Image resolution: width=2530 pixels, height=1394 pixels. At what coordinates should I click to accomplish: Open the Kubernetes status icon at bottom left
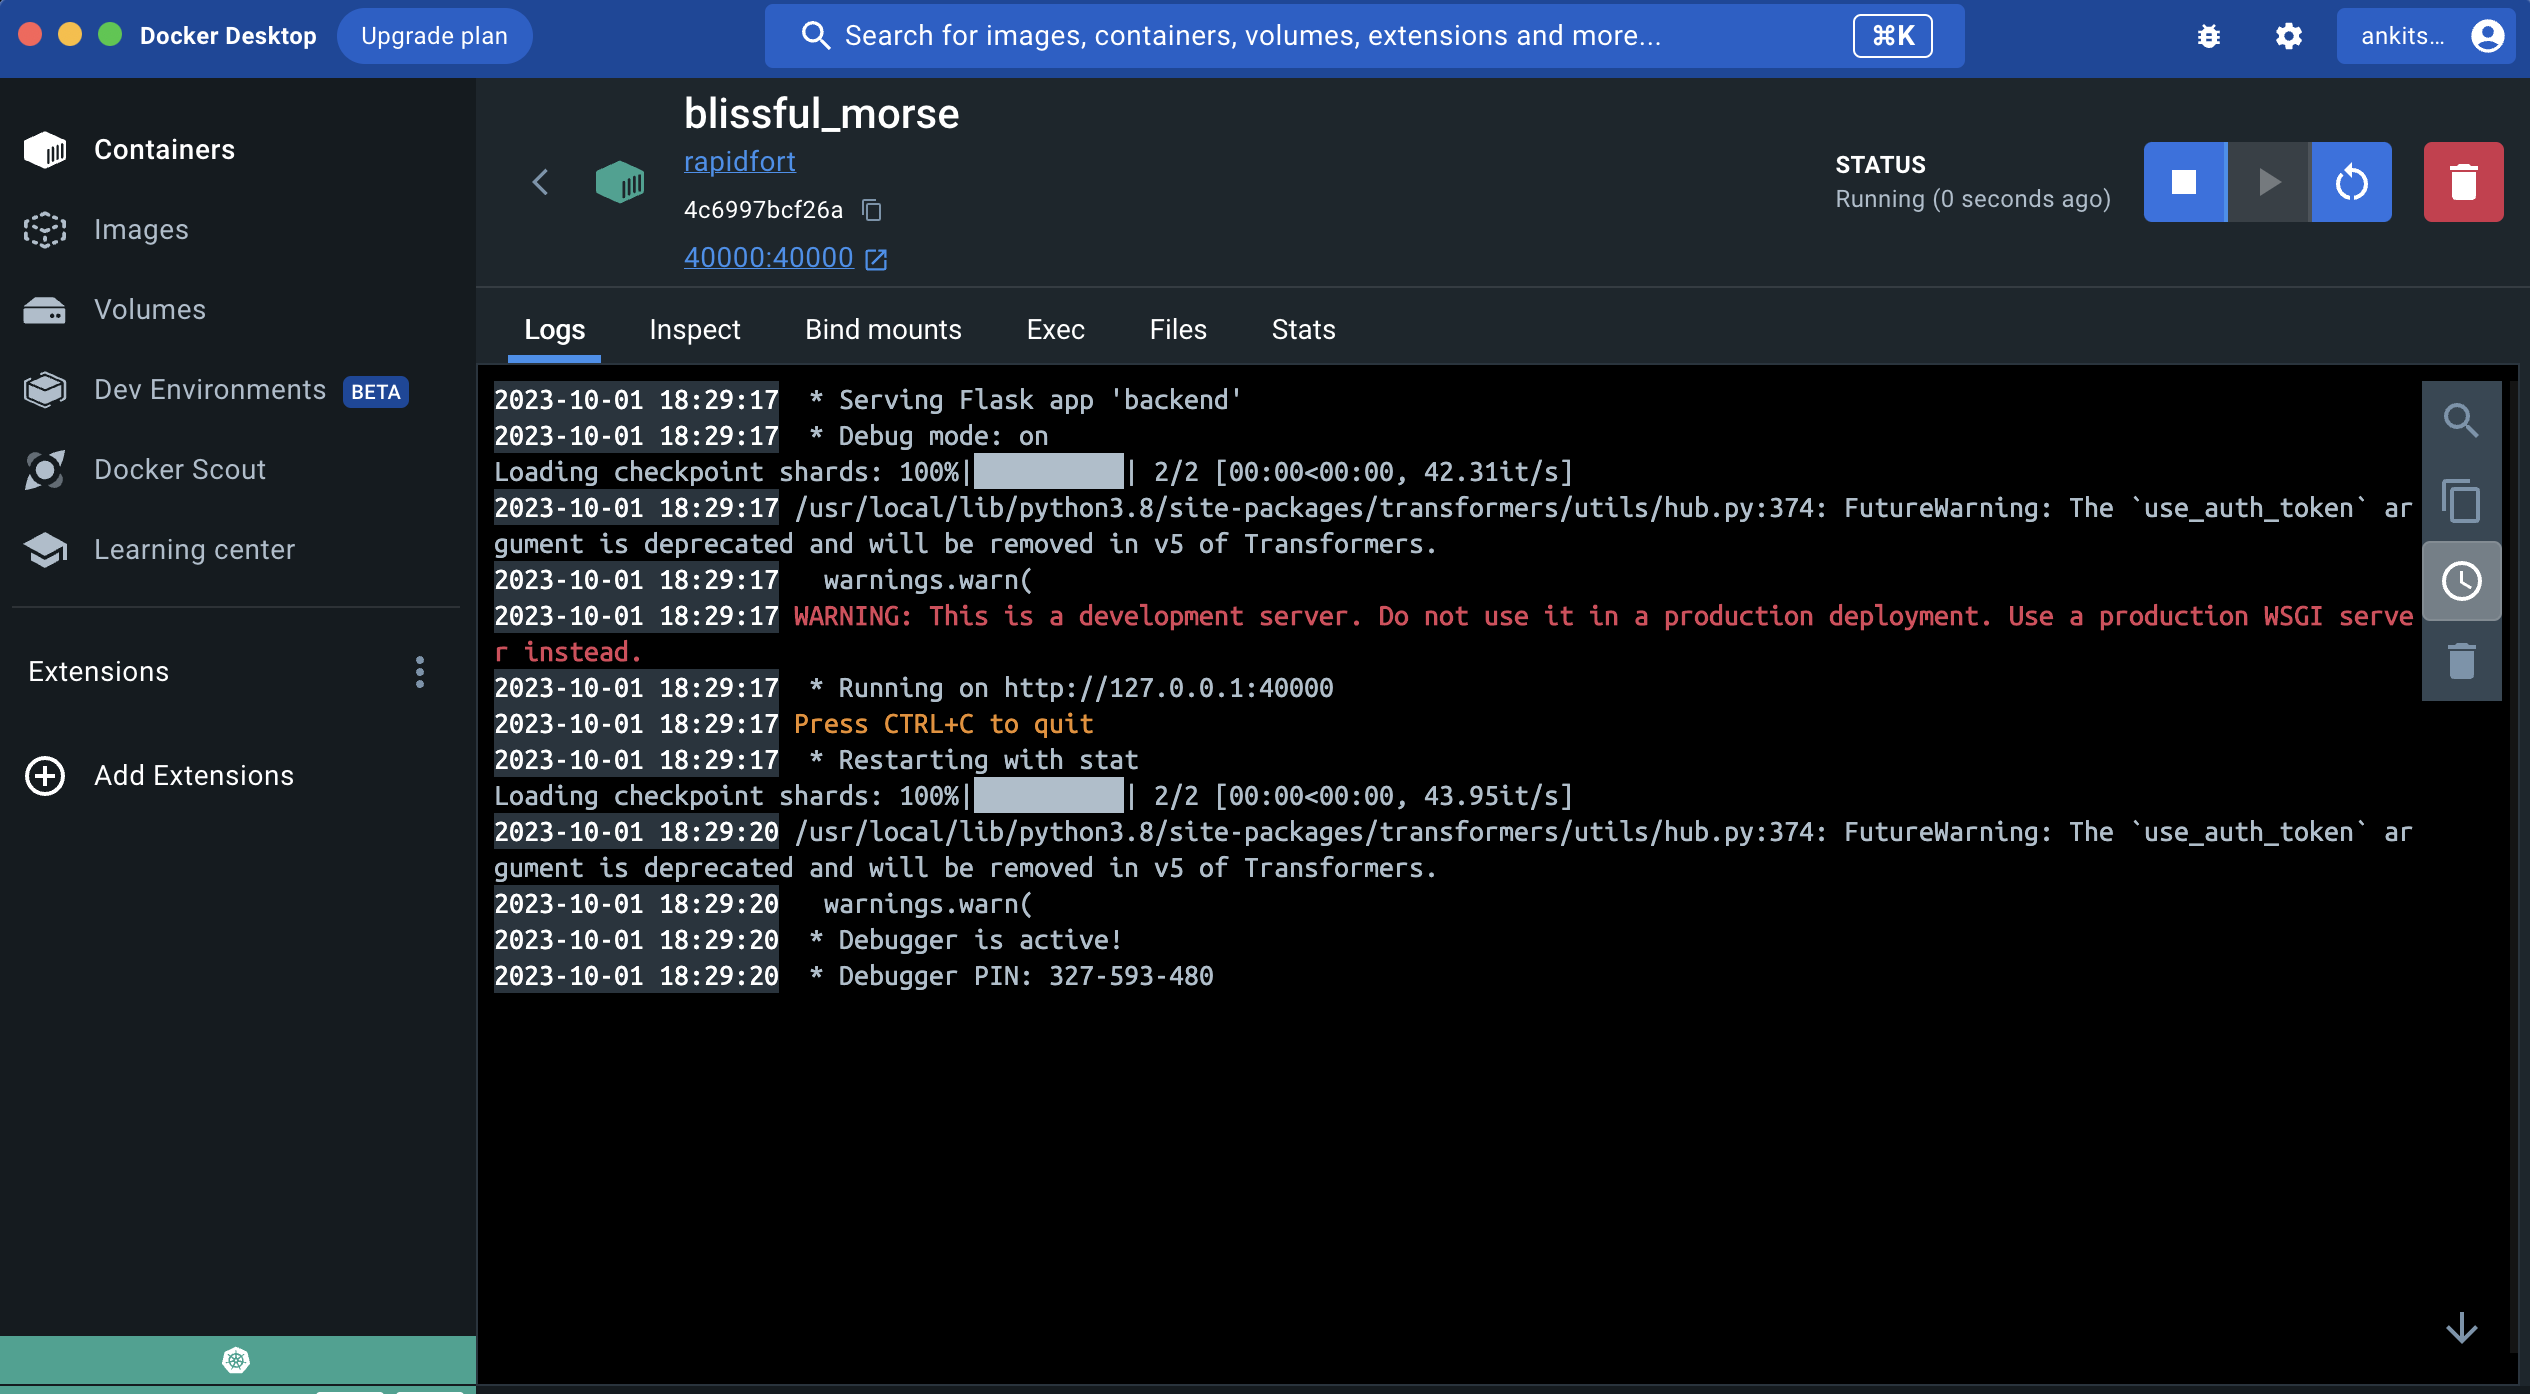click(x=236, y=1360)
